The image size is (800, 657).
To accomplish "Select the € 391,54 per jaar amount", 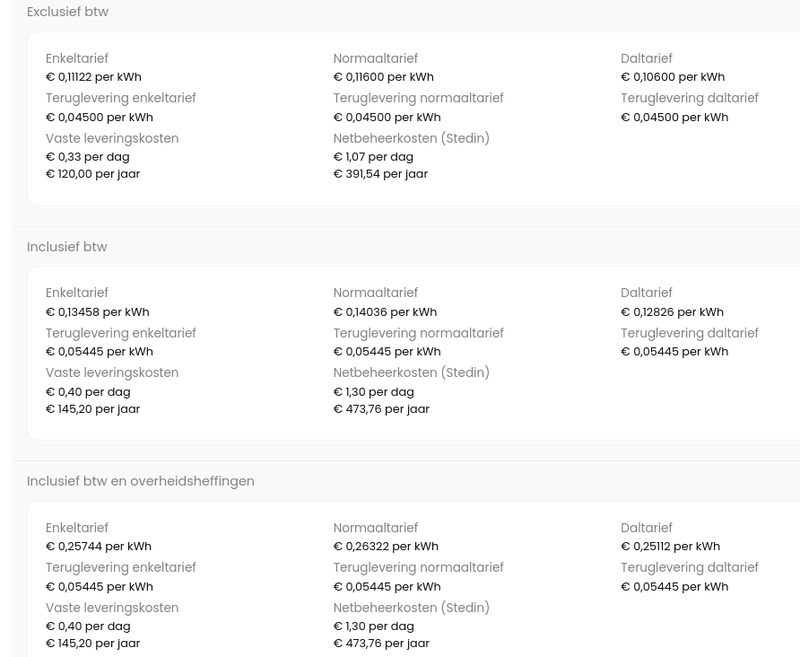I will click(x=380, y=174).
